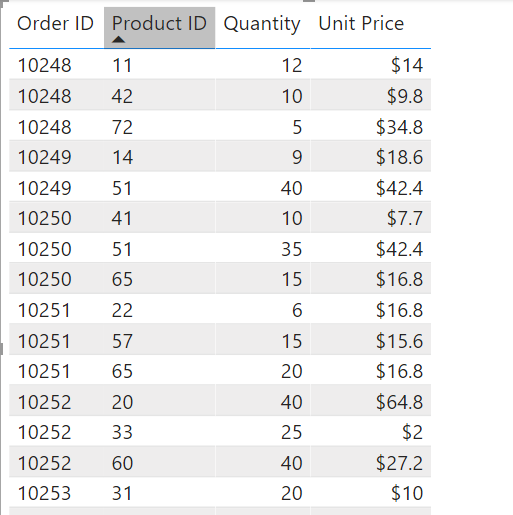Sort by the Order ID column header
This screenshot has height=515, width=513.
click(55, 24)
